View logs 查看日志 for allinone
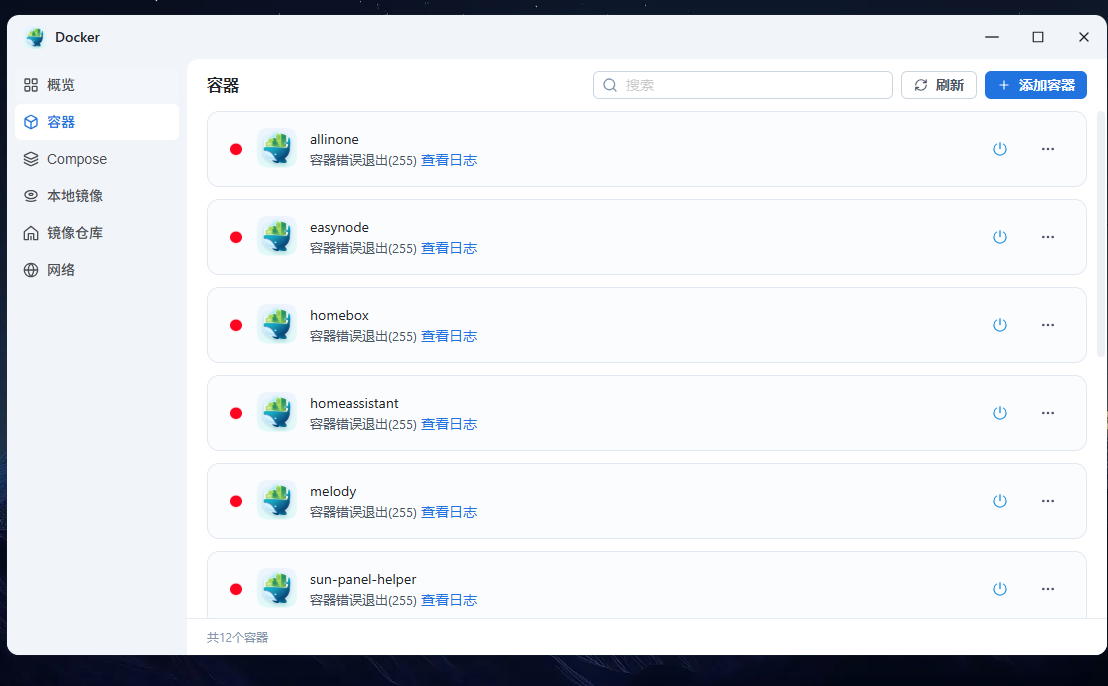Viewport: 1108px width, 686px height. point(449,160)
